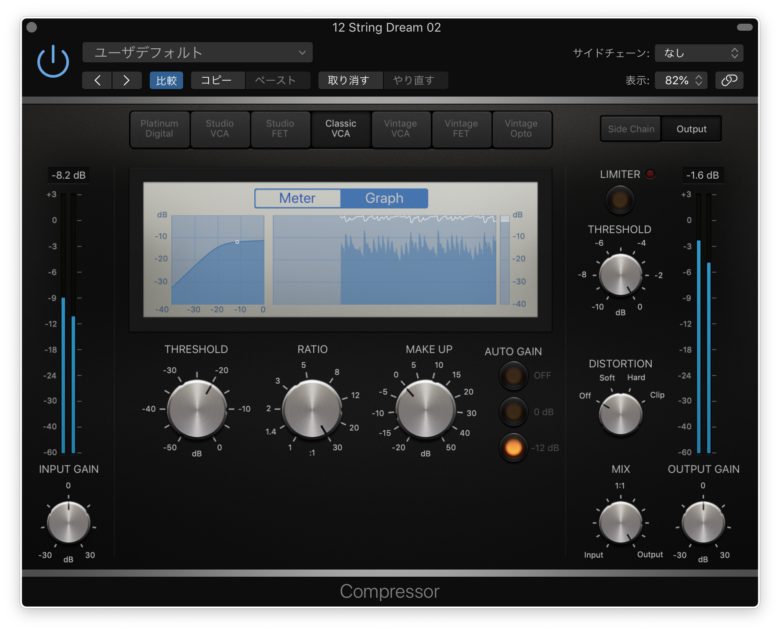
Task: Click the -1.6 dB output level readout
Action: tap(702, 175)
